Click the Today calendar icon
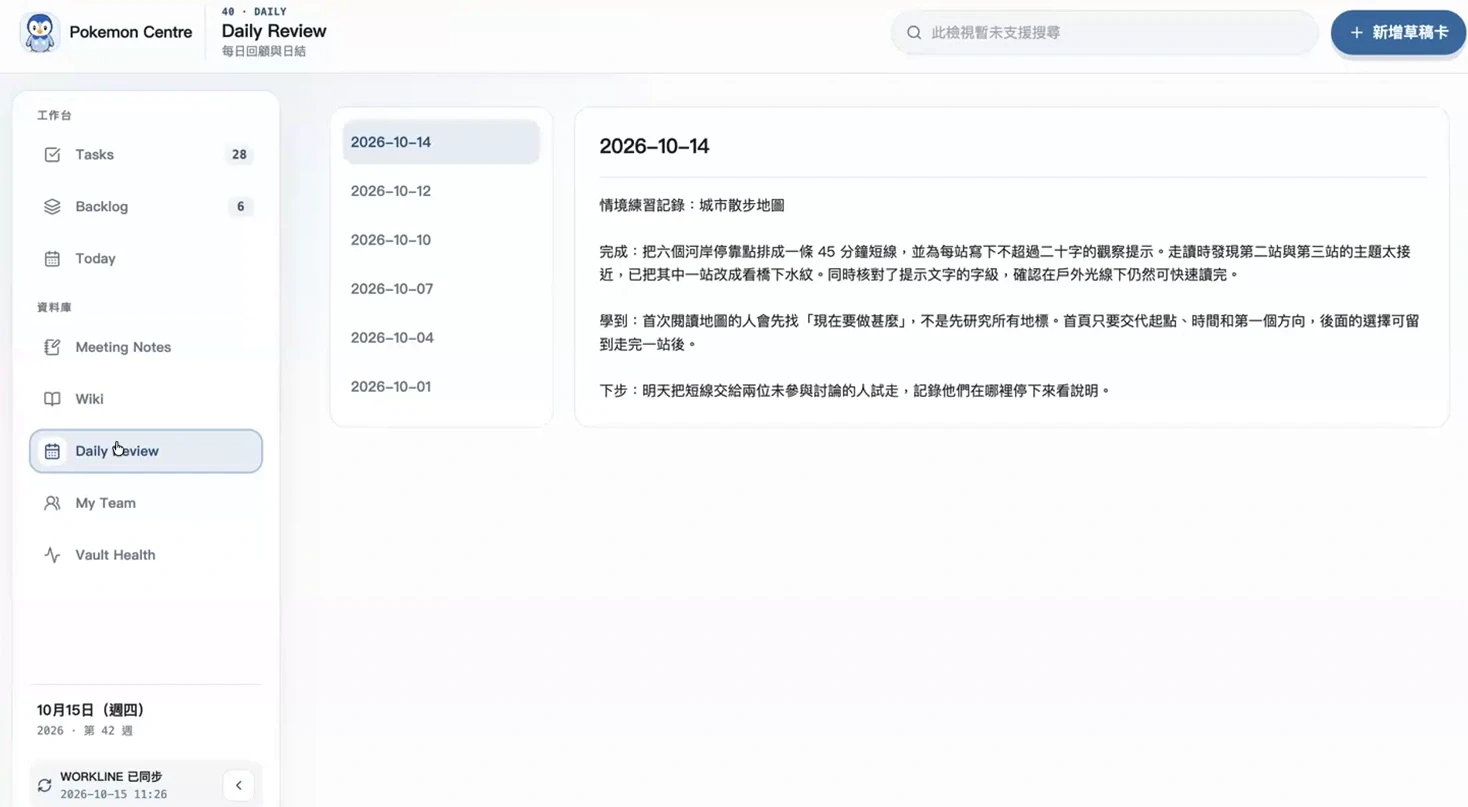Screen dimensions: 1468x807 tap(52, 259)
